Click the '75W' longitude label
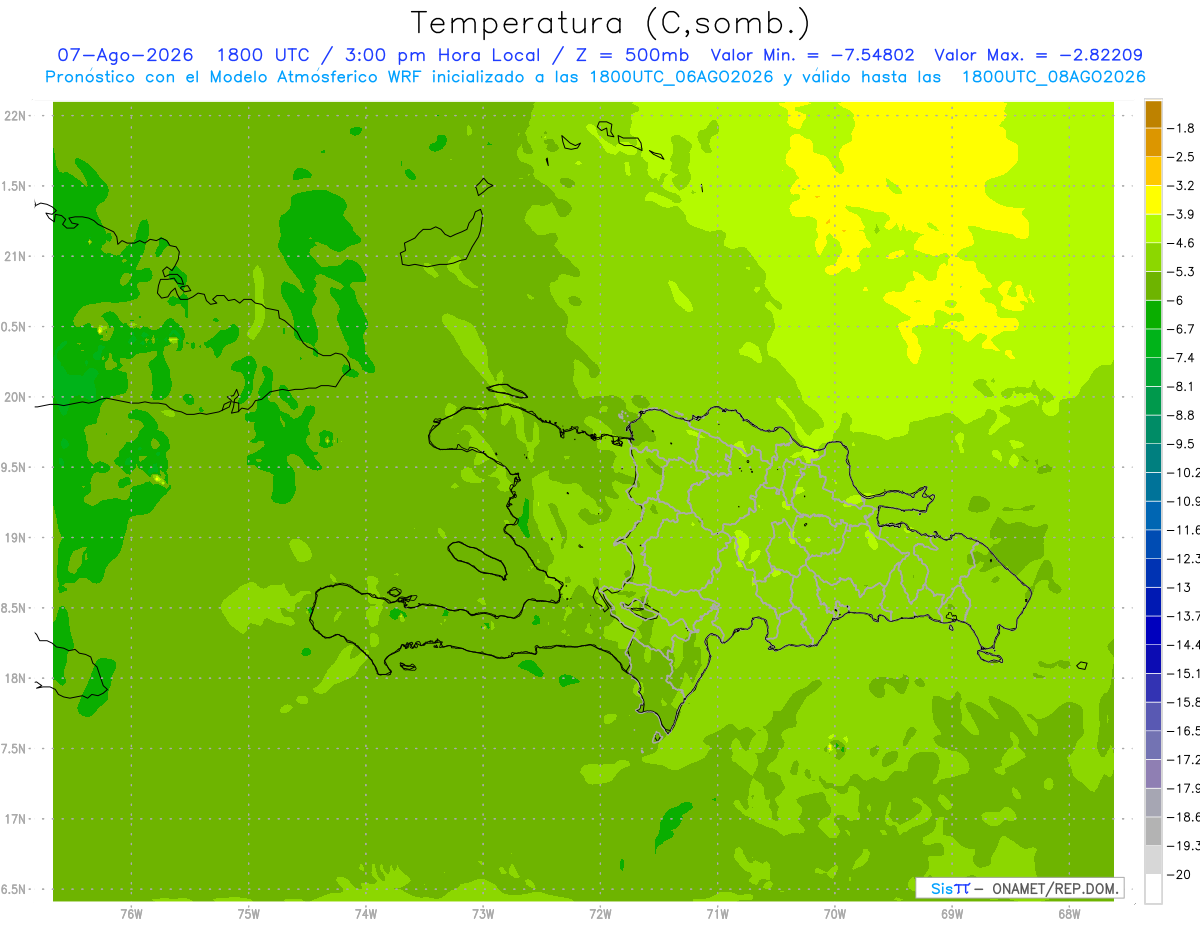The image size is (1200, 927). point(249,913)
